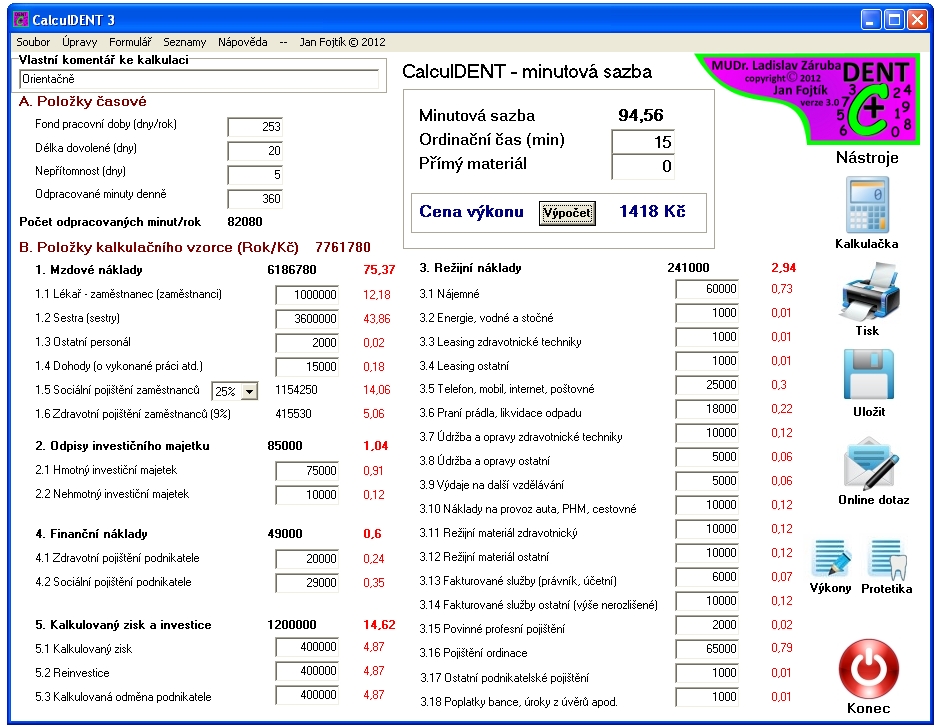The width and height of the screenshot is (940, 727).
Task: Click the 3.16 Pojištění ordinace field
Action: (707, 648)
